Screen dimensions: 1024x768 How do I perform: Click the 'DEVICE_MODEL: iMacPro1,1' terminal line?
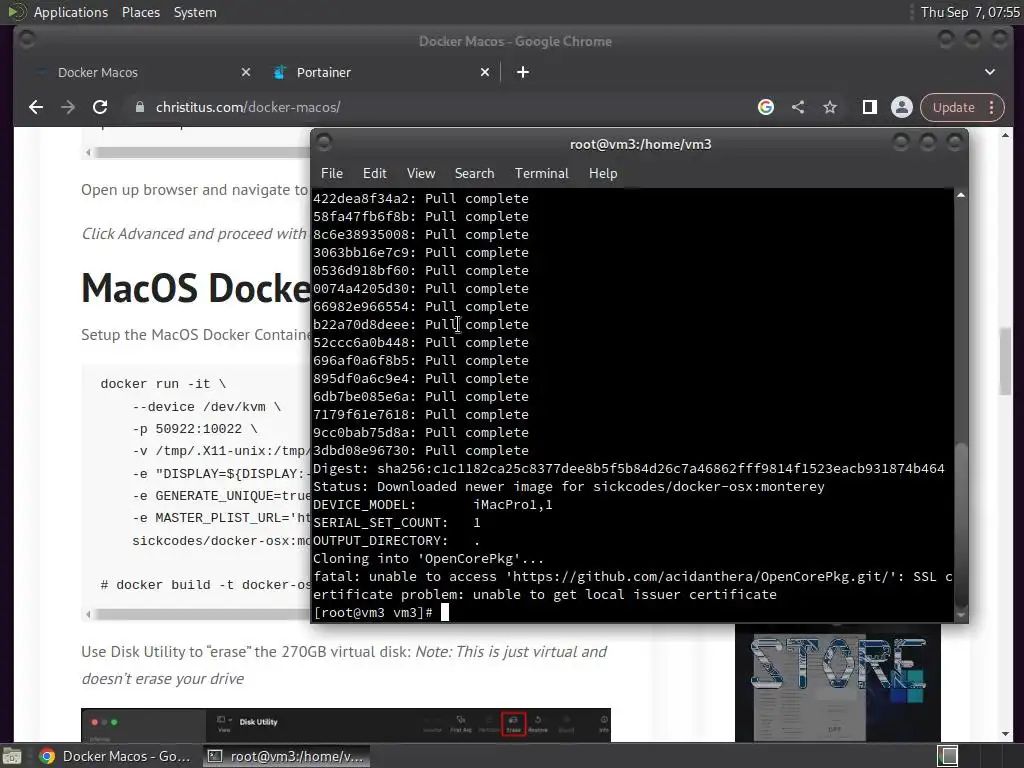[x=433, y=505]
